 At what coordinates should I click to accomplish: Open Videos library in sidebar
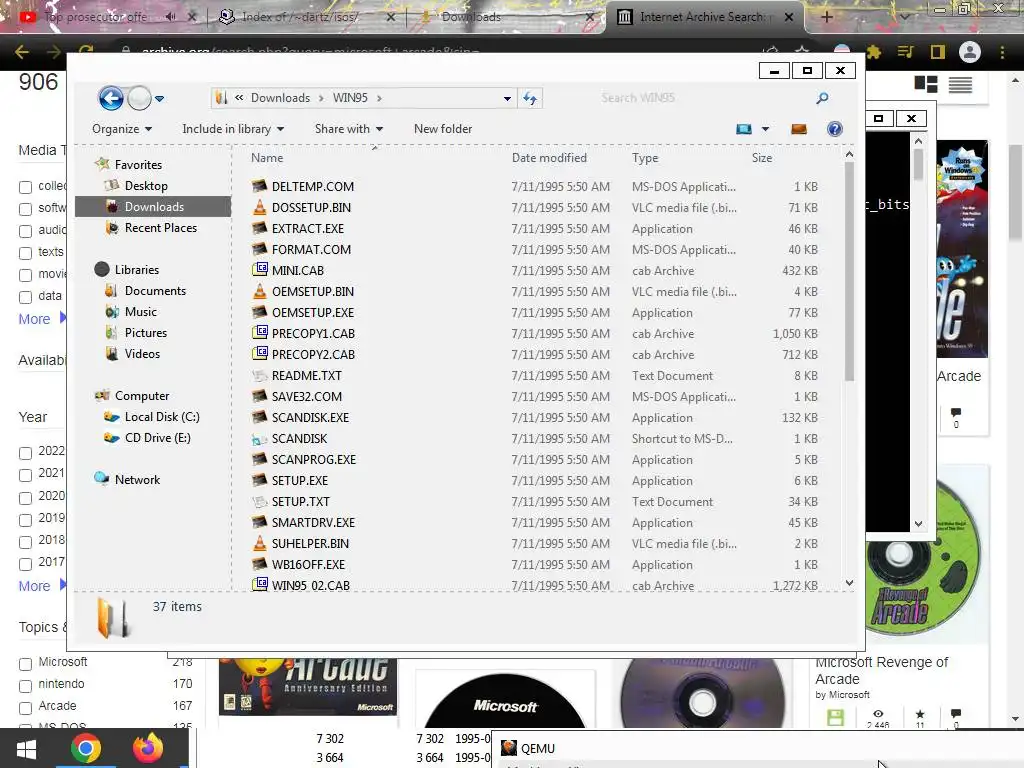pos(142,353)
